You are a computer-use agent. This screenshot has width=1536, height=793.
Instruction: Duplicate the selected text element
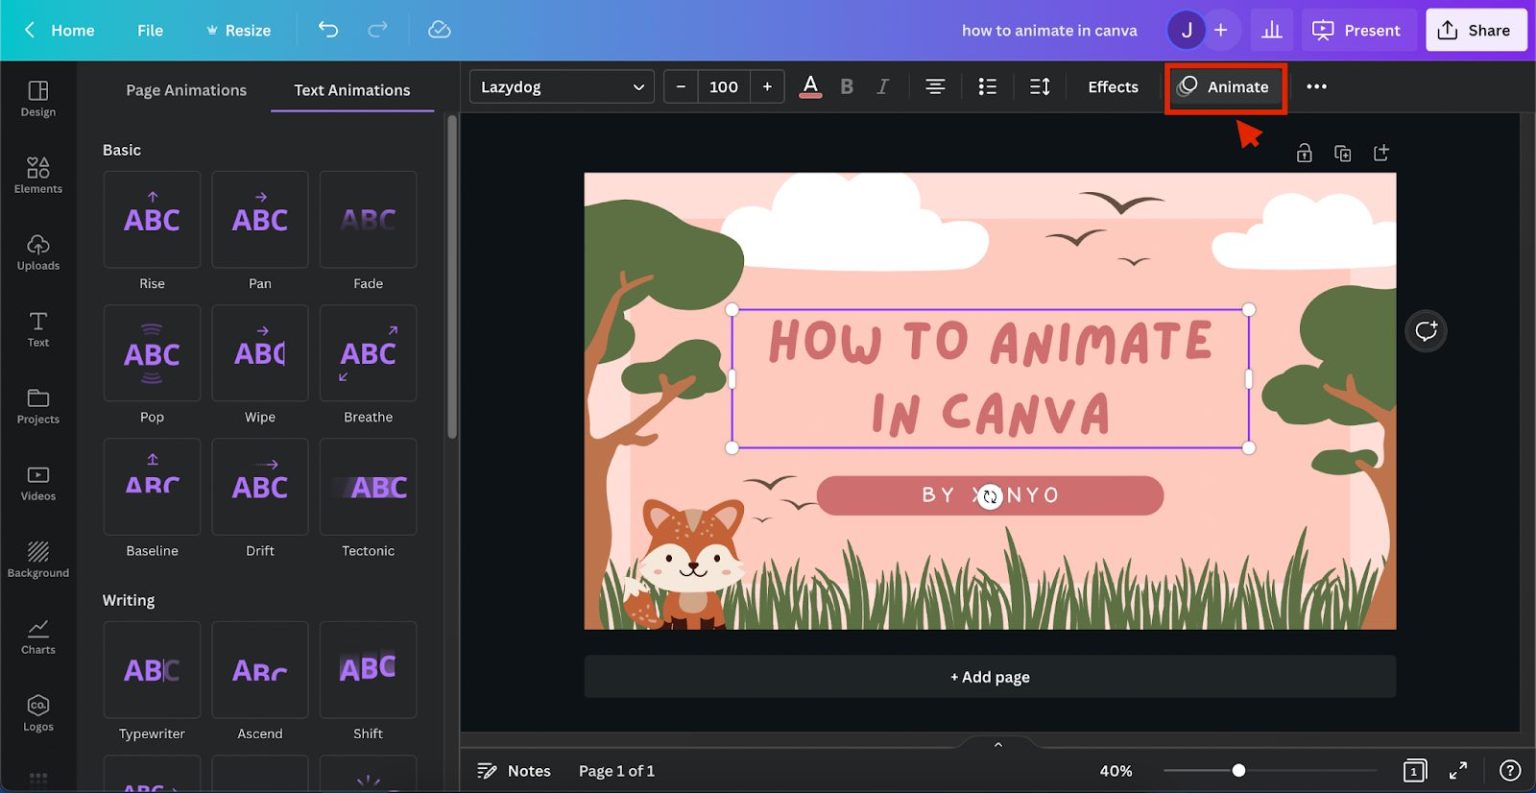click(1342, 152)
